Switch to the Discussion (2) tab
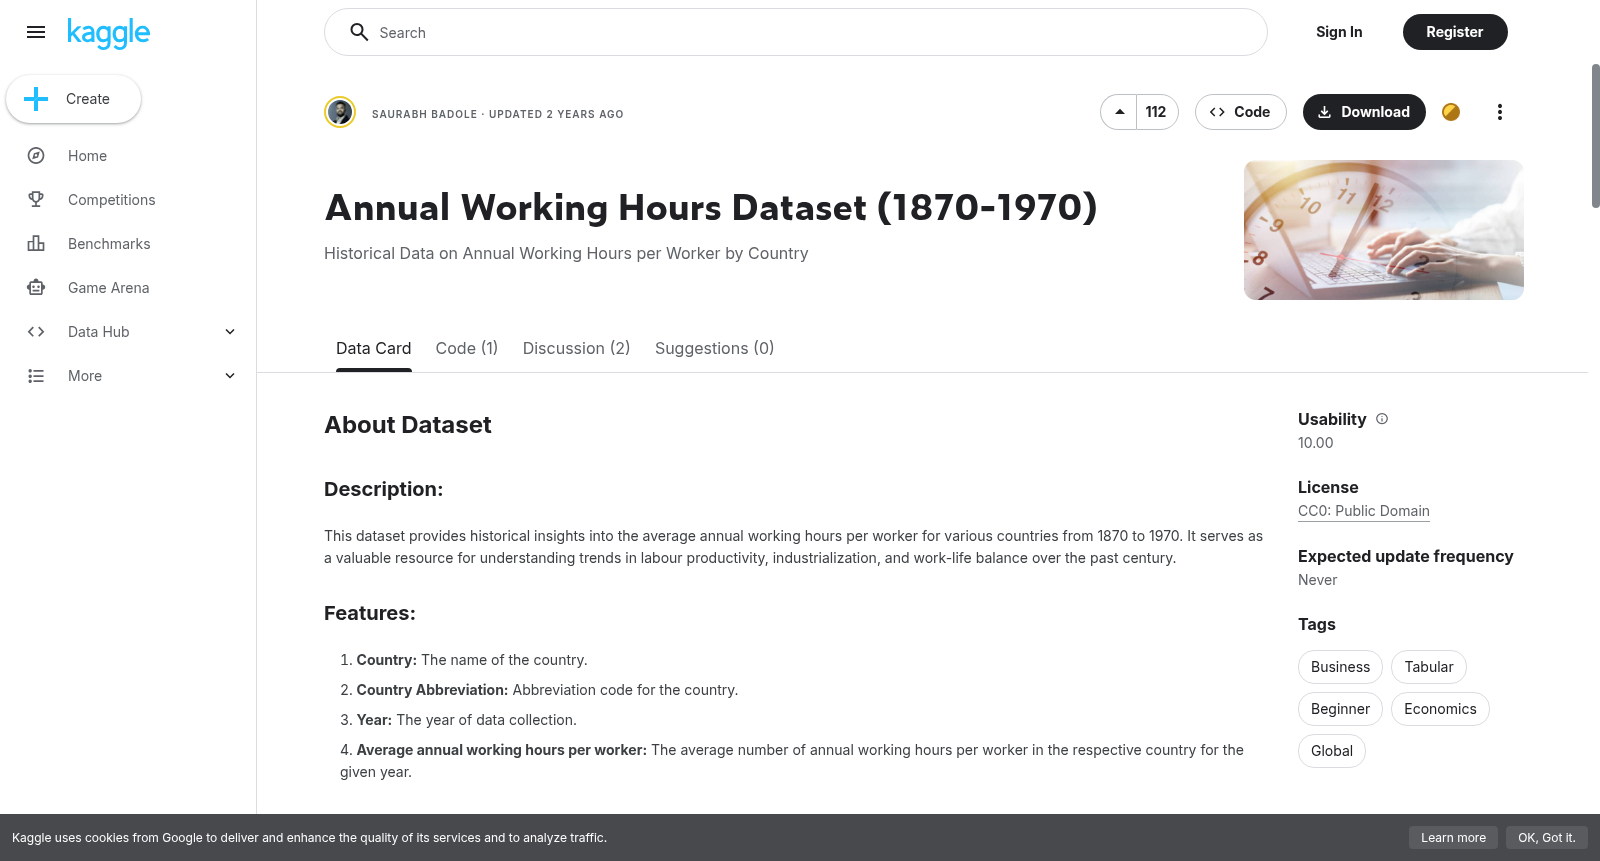The image size is (1600, 861). (577, 348)
